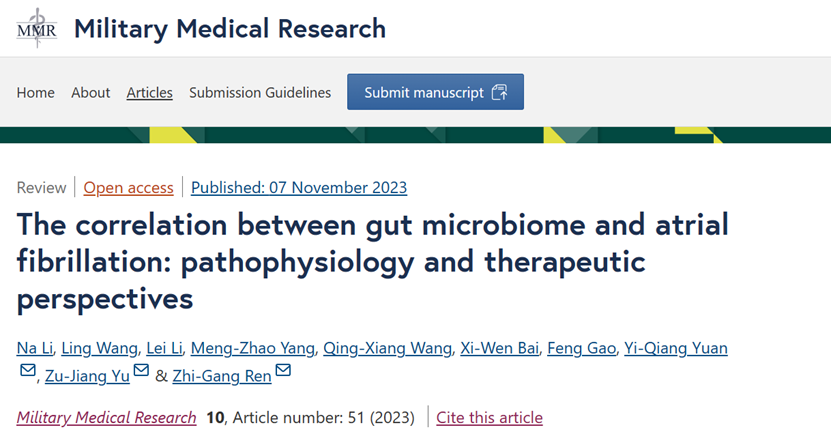Click the MMR journal logo icon
The height and width of the screenshot is (447, 831).
pyautogui.click(x=37, y=28)
